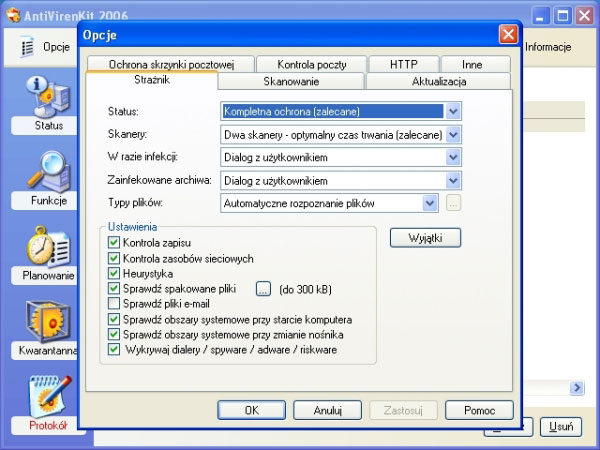Viewport: 600px width, 450px height.
Task: Toggle system areas check on media change
Action: pos(114,334)
